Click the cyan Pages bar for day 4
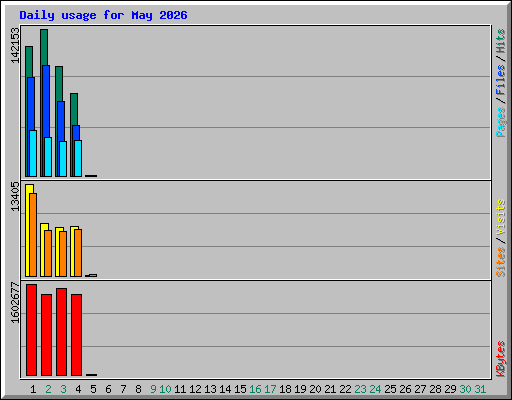The height and width of the screenshot is (400, 512). point(78,158)
